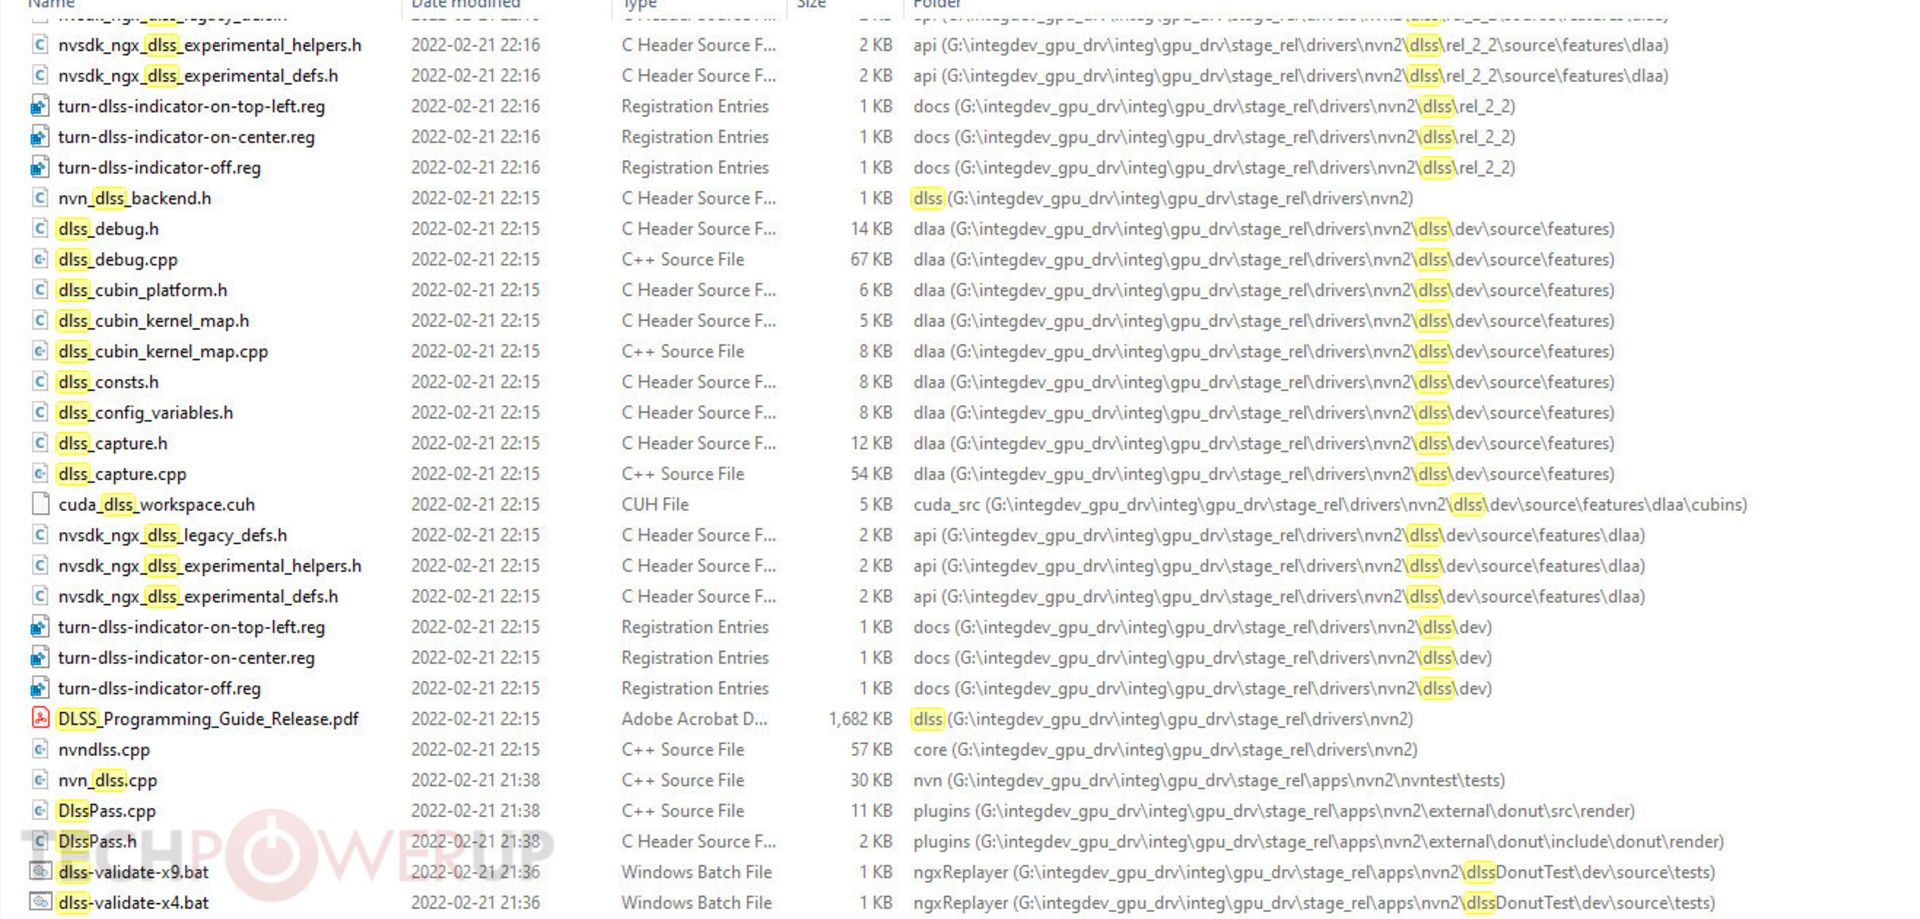Click the file icon for dlss_consts.h

point(40,382)
